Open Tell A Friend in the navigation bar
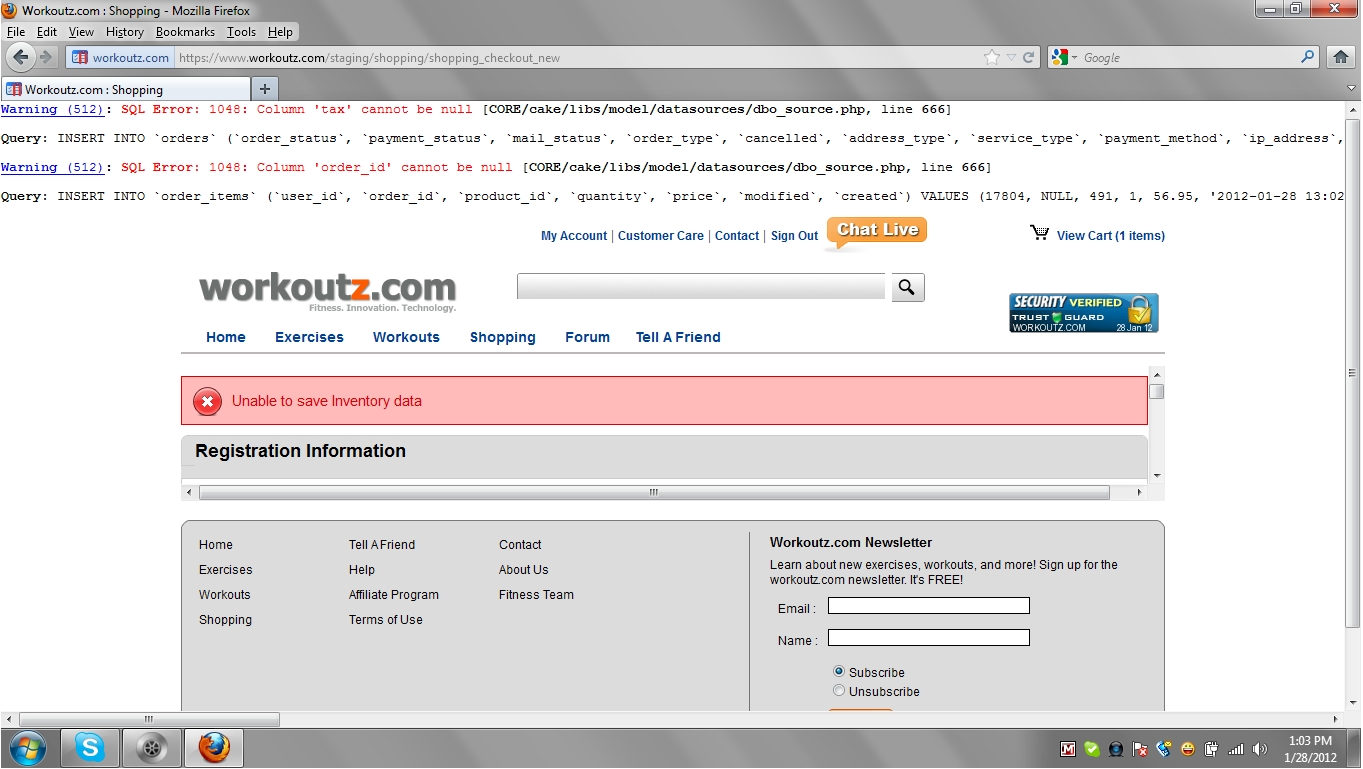1363x769 pixels. tap(678, 337)
